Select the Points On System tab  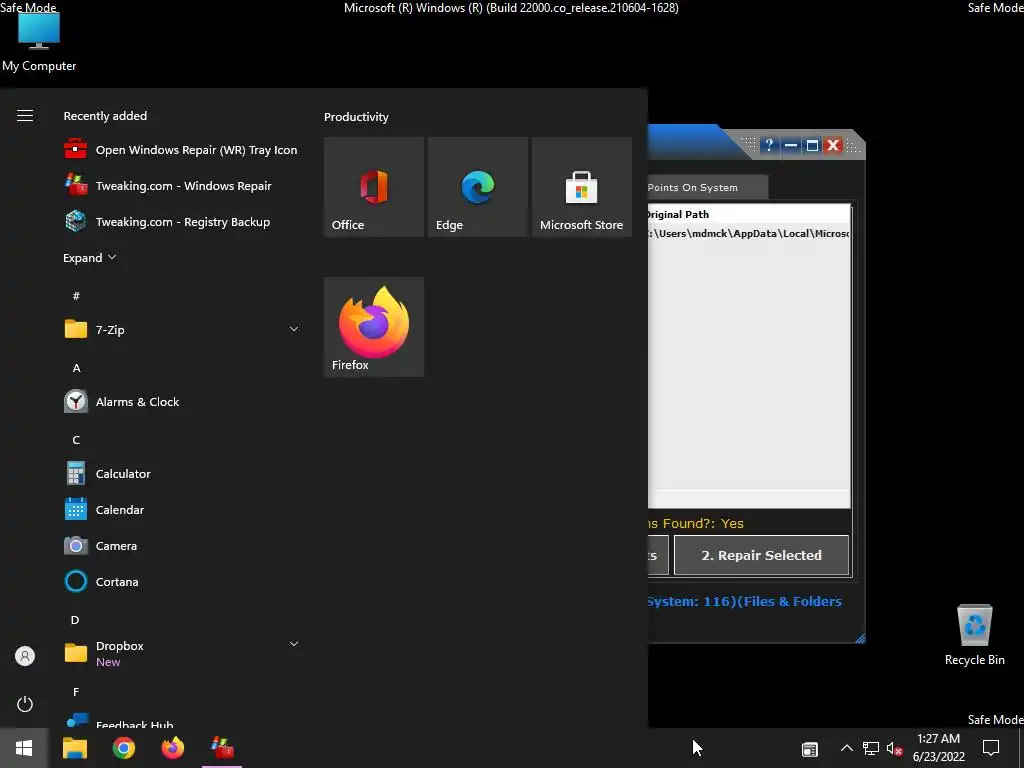coord(707,187)
